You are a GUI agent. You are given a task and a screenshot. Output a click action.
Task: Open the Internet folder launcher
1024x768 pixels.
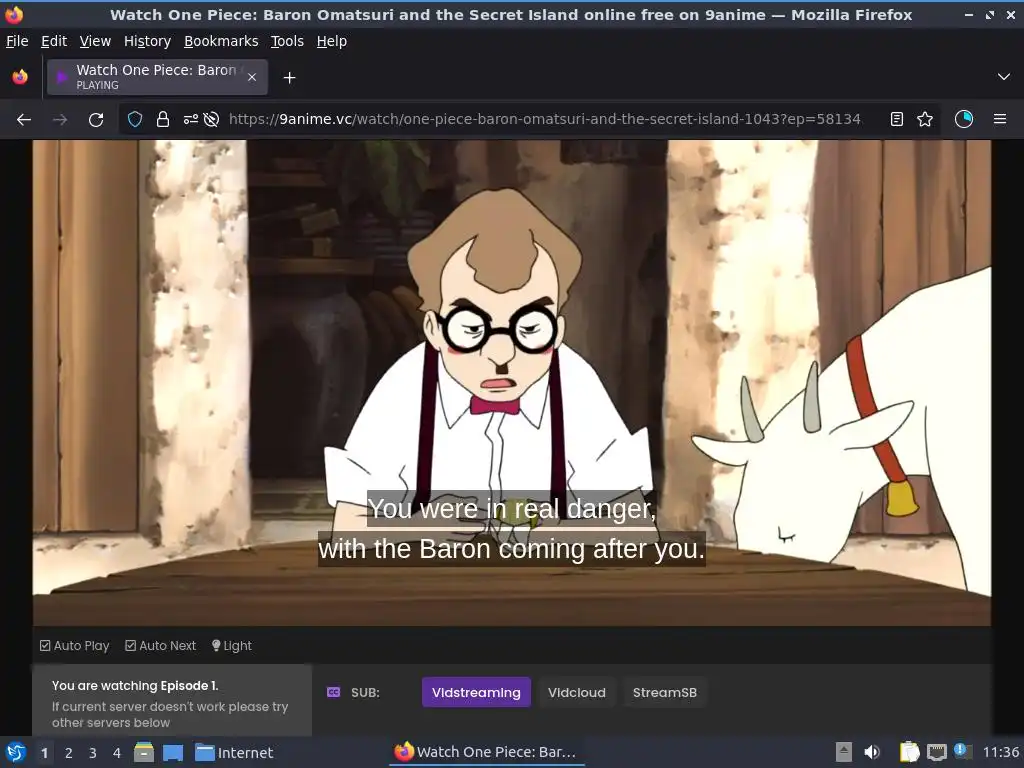click(234, 753)
